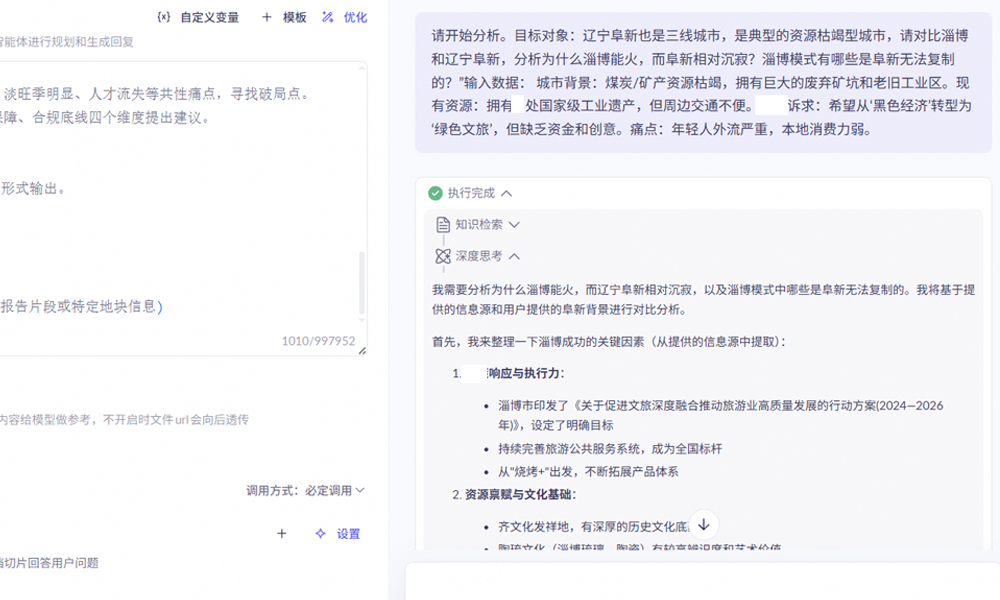Click the {x} variable icon

[x=164, y=17]
